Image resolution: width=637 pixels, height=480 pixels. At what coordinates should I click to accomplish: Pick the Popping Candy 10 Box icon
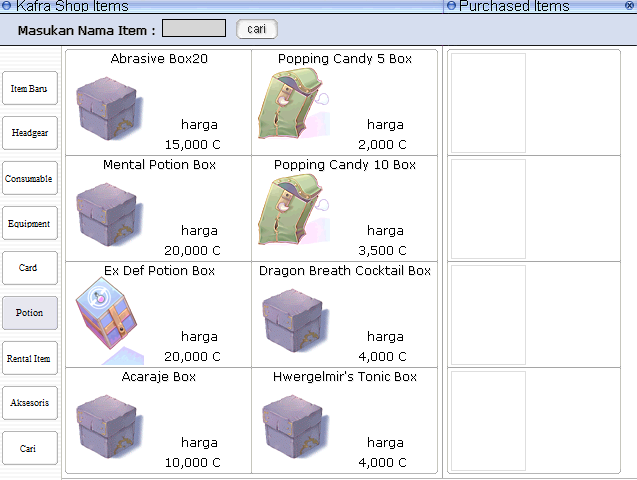coord(292,210)
